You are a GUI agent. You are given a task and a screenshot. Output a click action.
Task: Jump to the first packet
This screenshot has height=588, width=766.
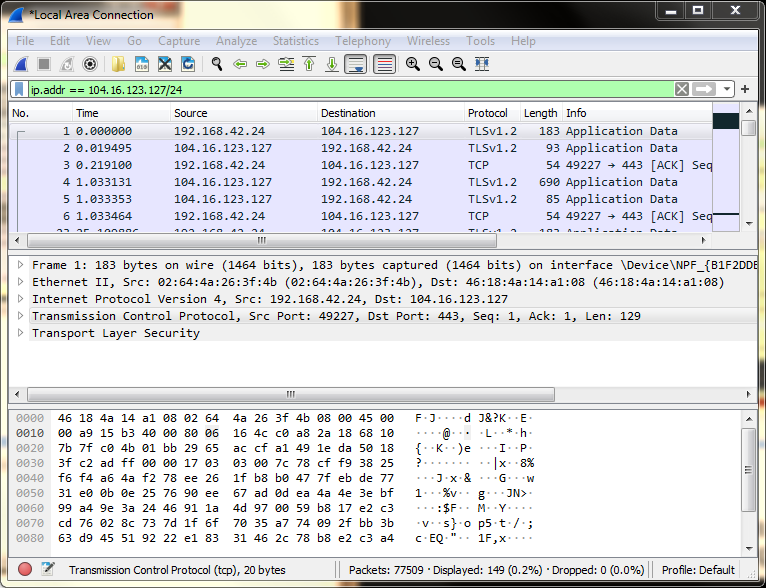click(x=309, y=64)
